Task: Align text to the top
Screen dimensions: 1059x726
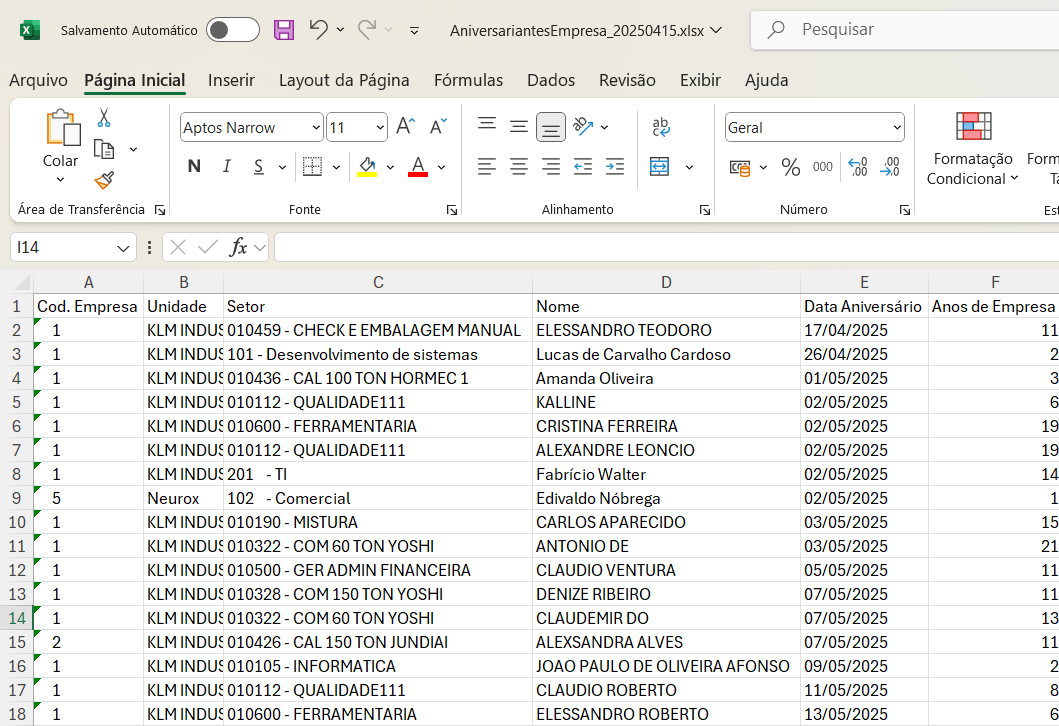Action: [487, 125]
